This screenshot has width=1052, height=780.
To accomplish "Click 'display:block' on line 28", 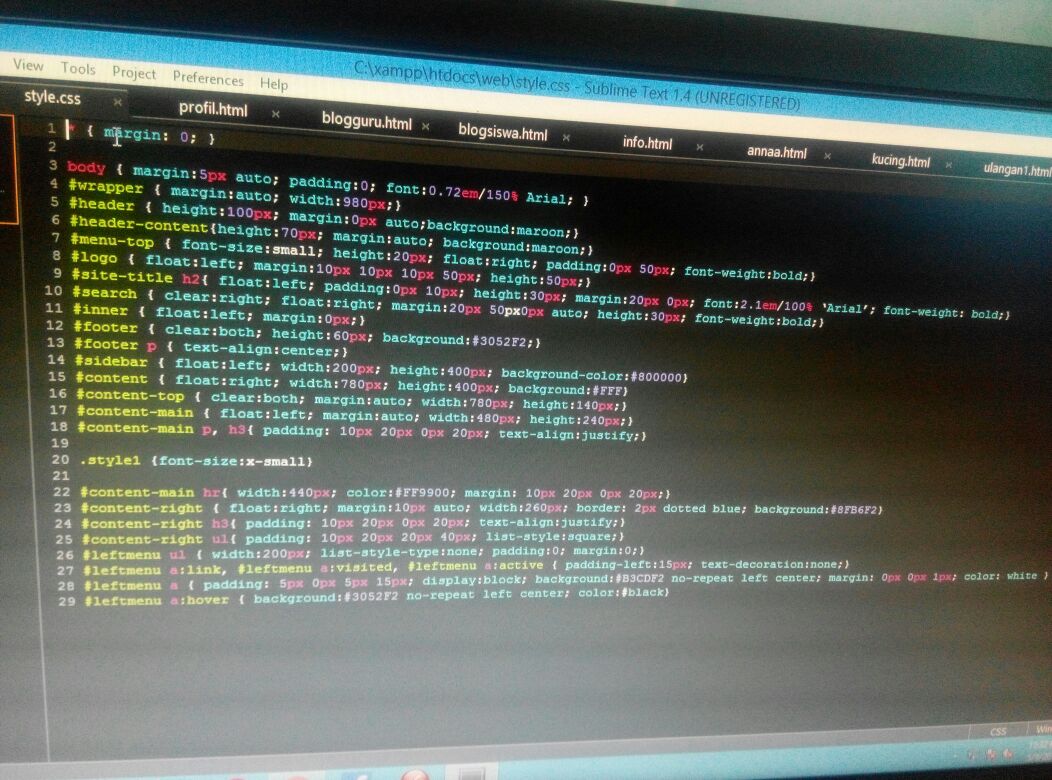I will (470, 579).
